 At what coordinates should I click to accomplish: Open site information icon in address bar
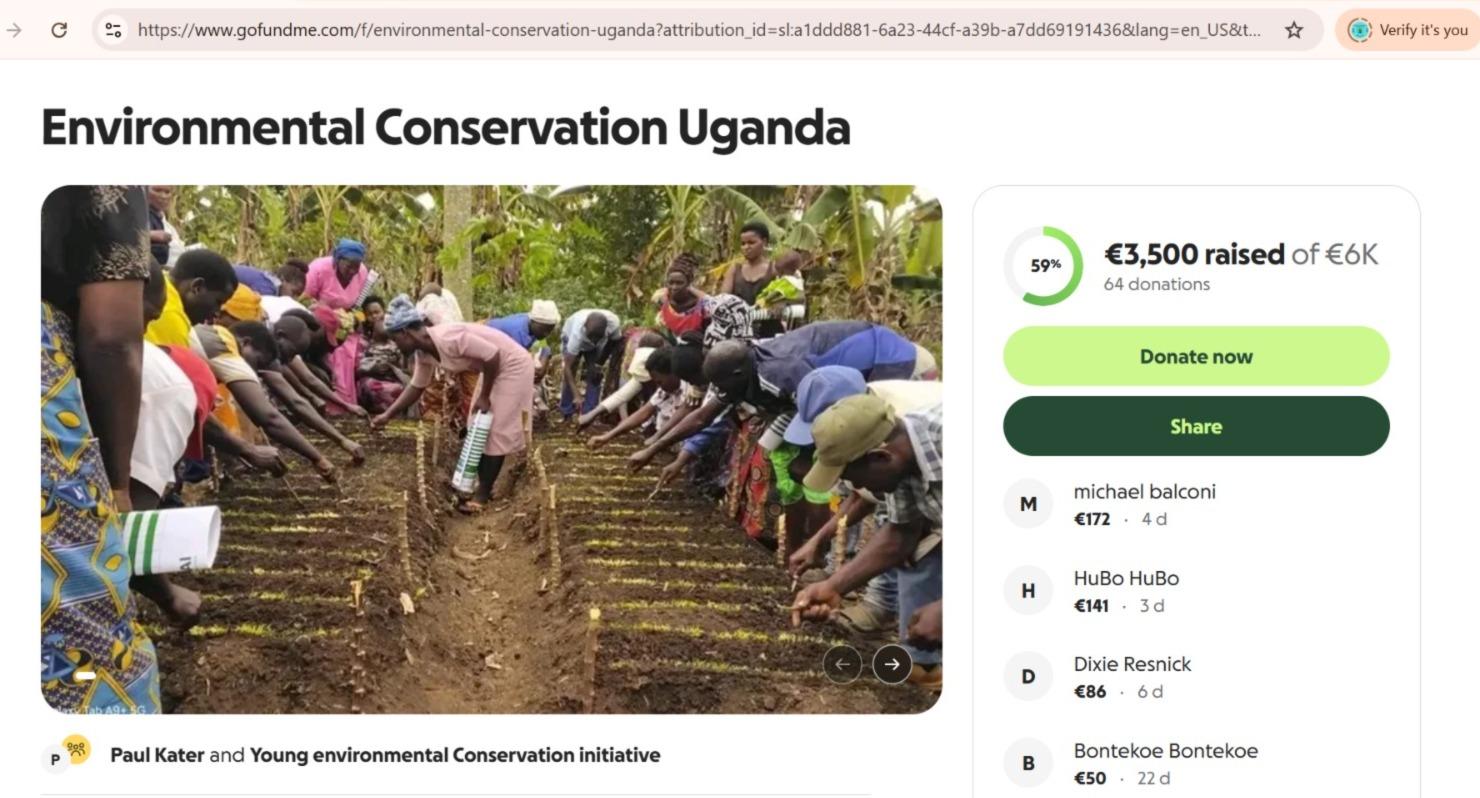[113, 30]
